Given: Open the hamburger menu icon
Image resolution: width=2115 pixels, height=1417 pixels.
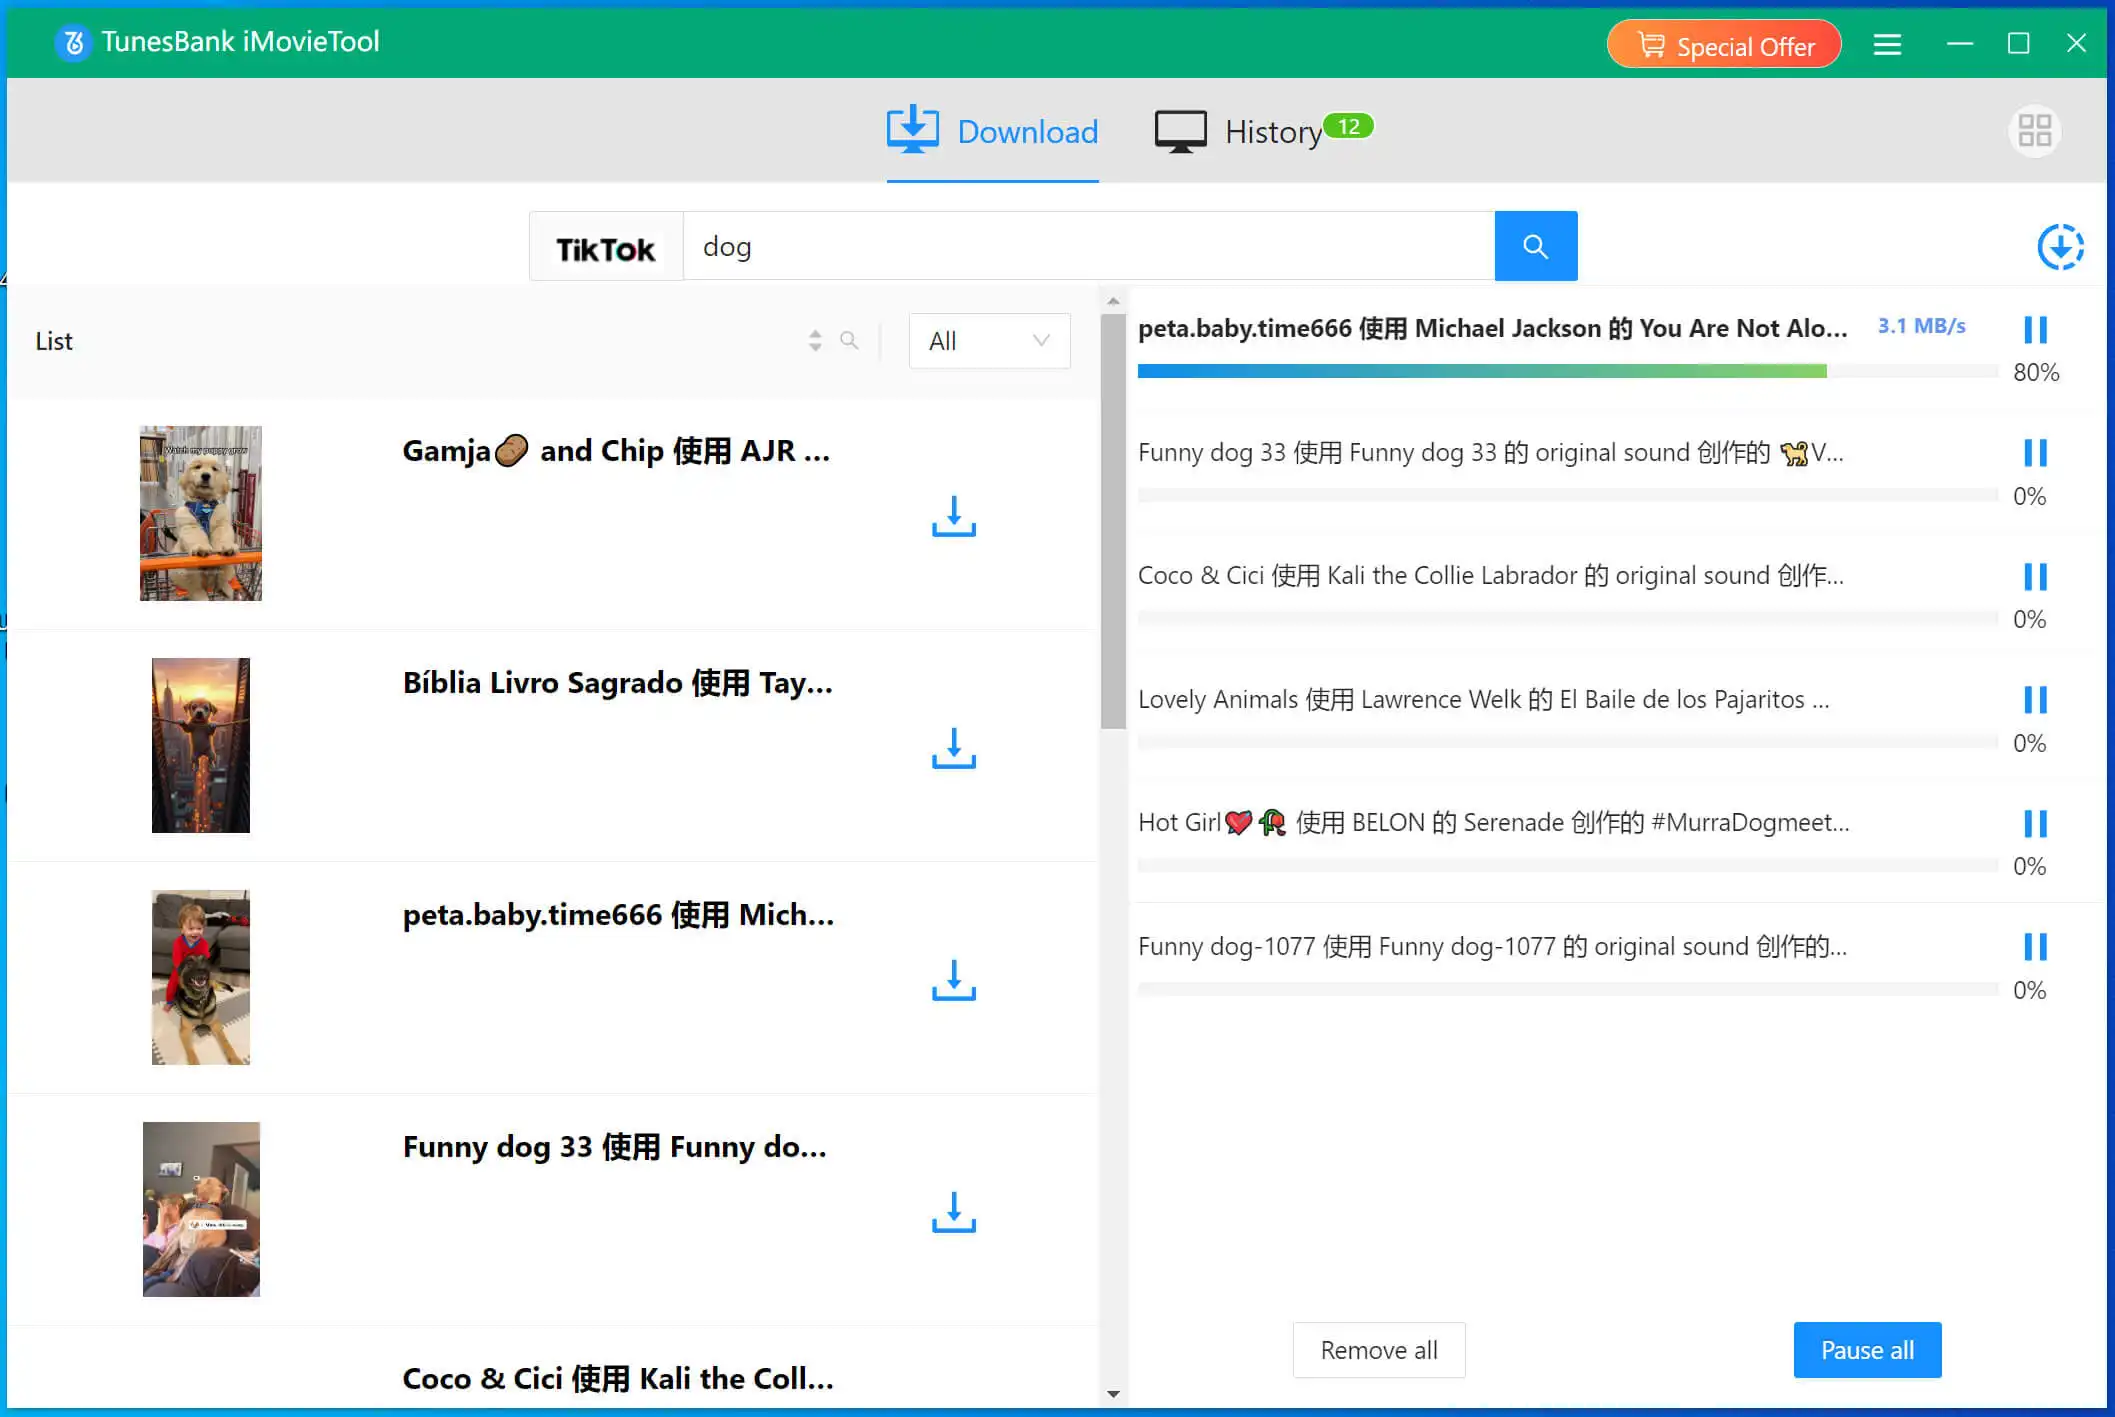Looking at the screenshot, I should 1887,44.
